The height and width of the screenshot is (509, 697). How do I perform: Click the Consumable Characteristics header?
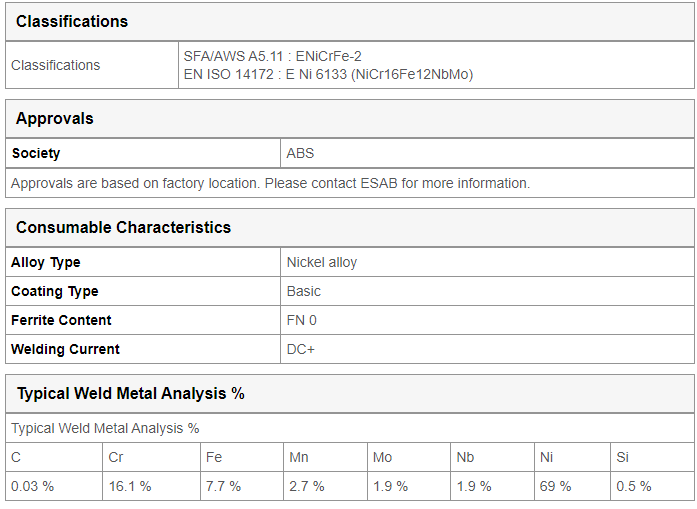tap(124, 228)
